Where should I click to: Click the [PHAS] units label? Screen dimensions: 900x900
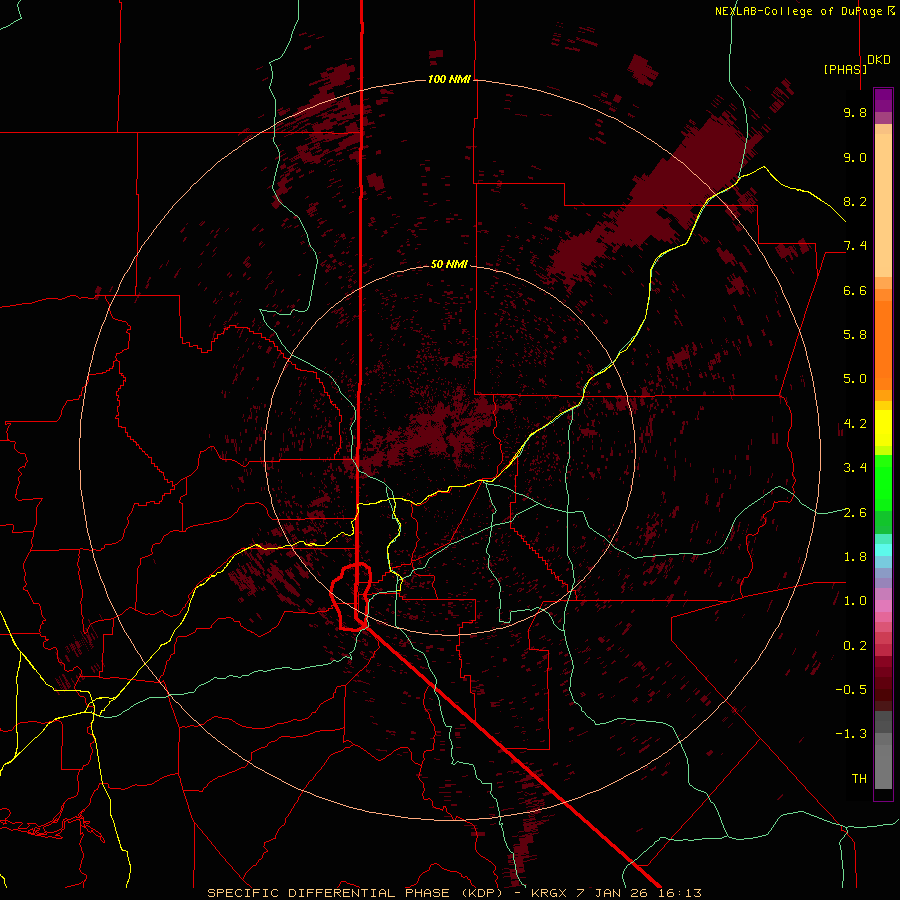(845, 69)
